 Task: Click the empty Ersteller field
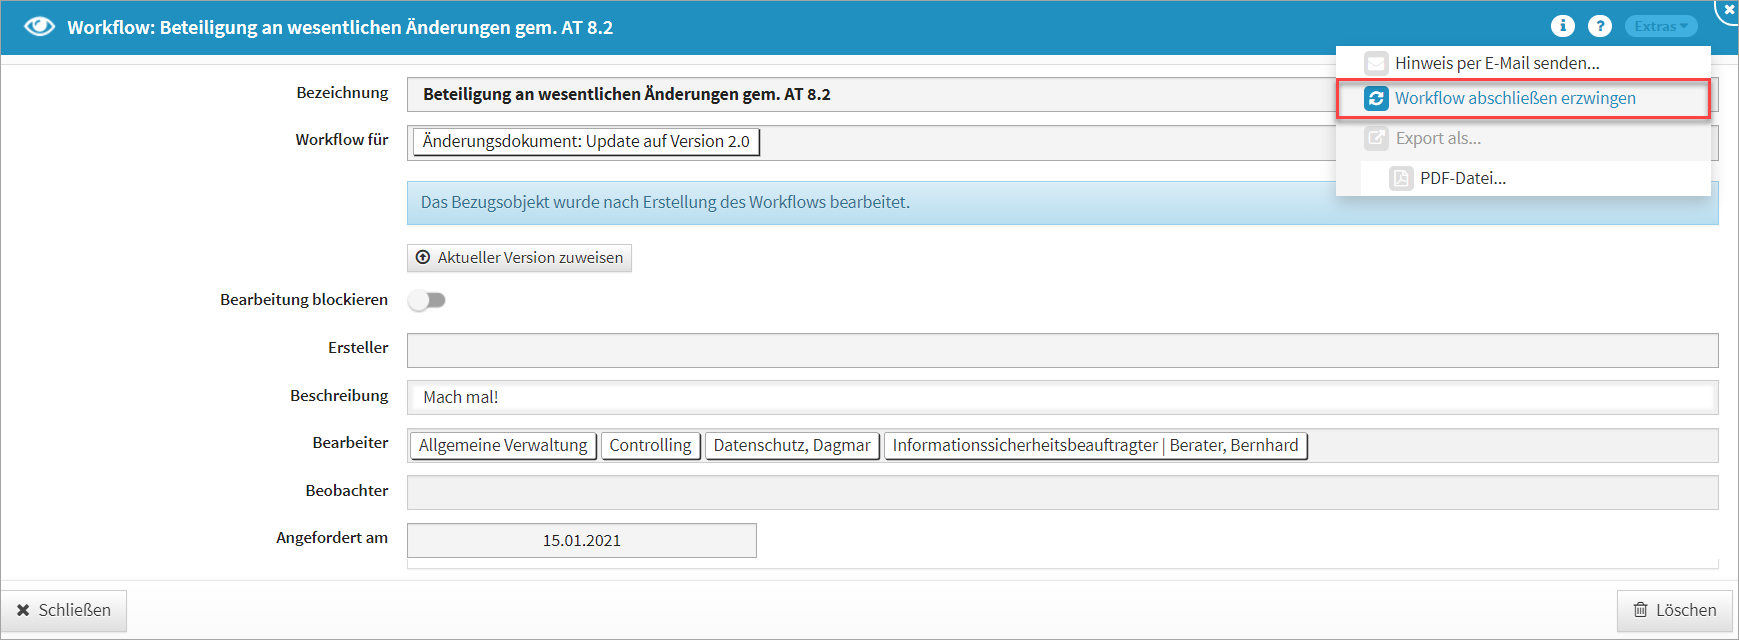tap(1062, 351)
